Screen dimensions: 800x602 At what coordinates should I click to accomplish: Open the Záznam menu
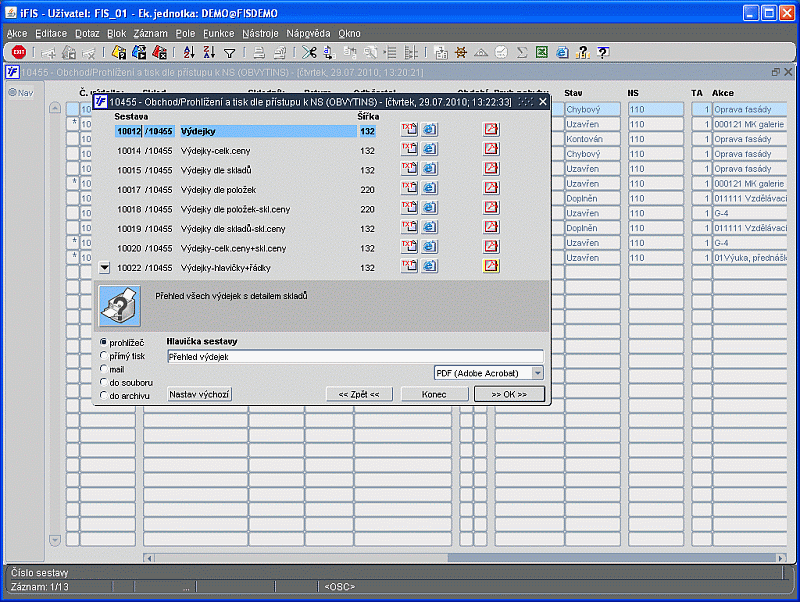[151, 34]
